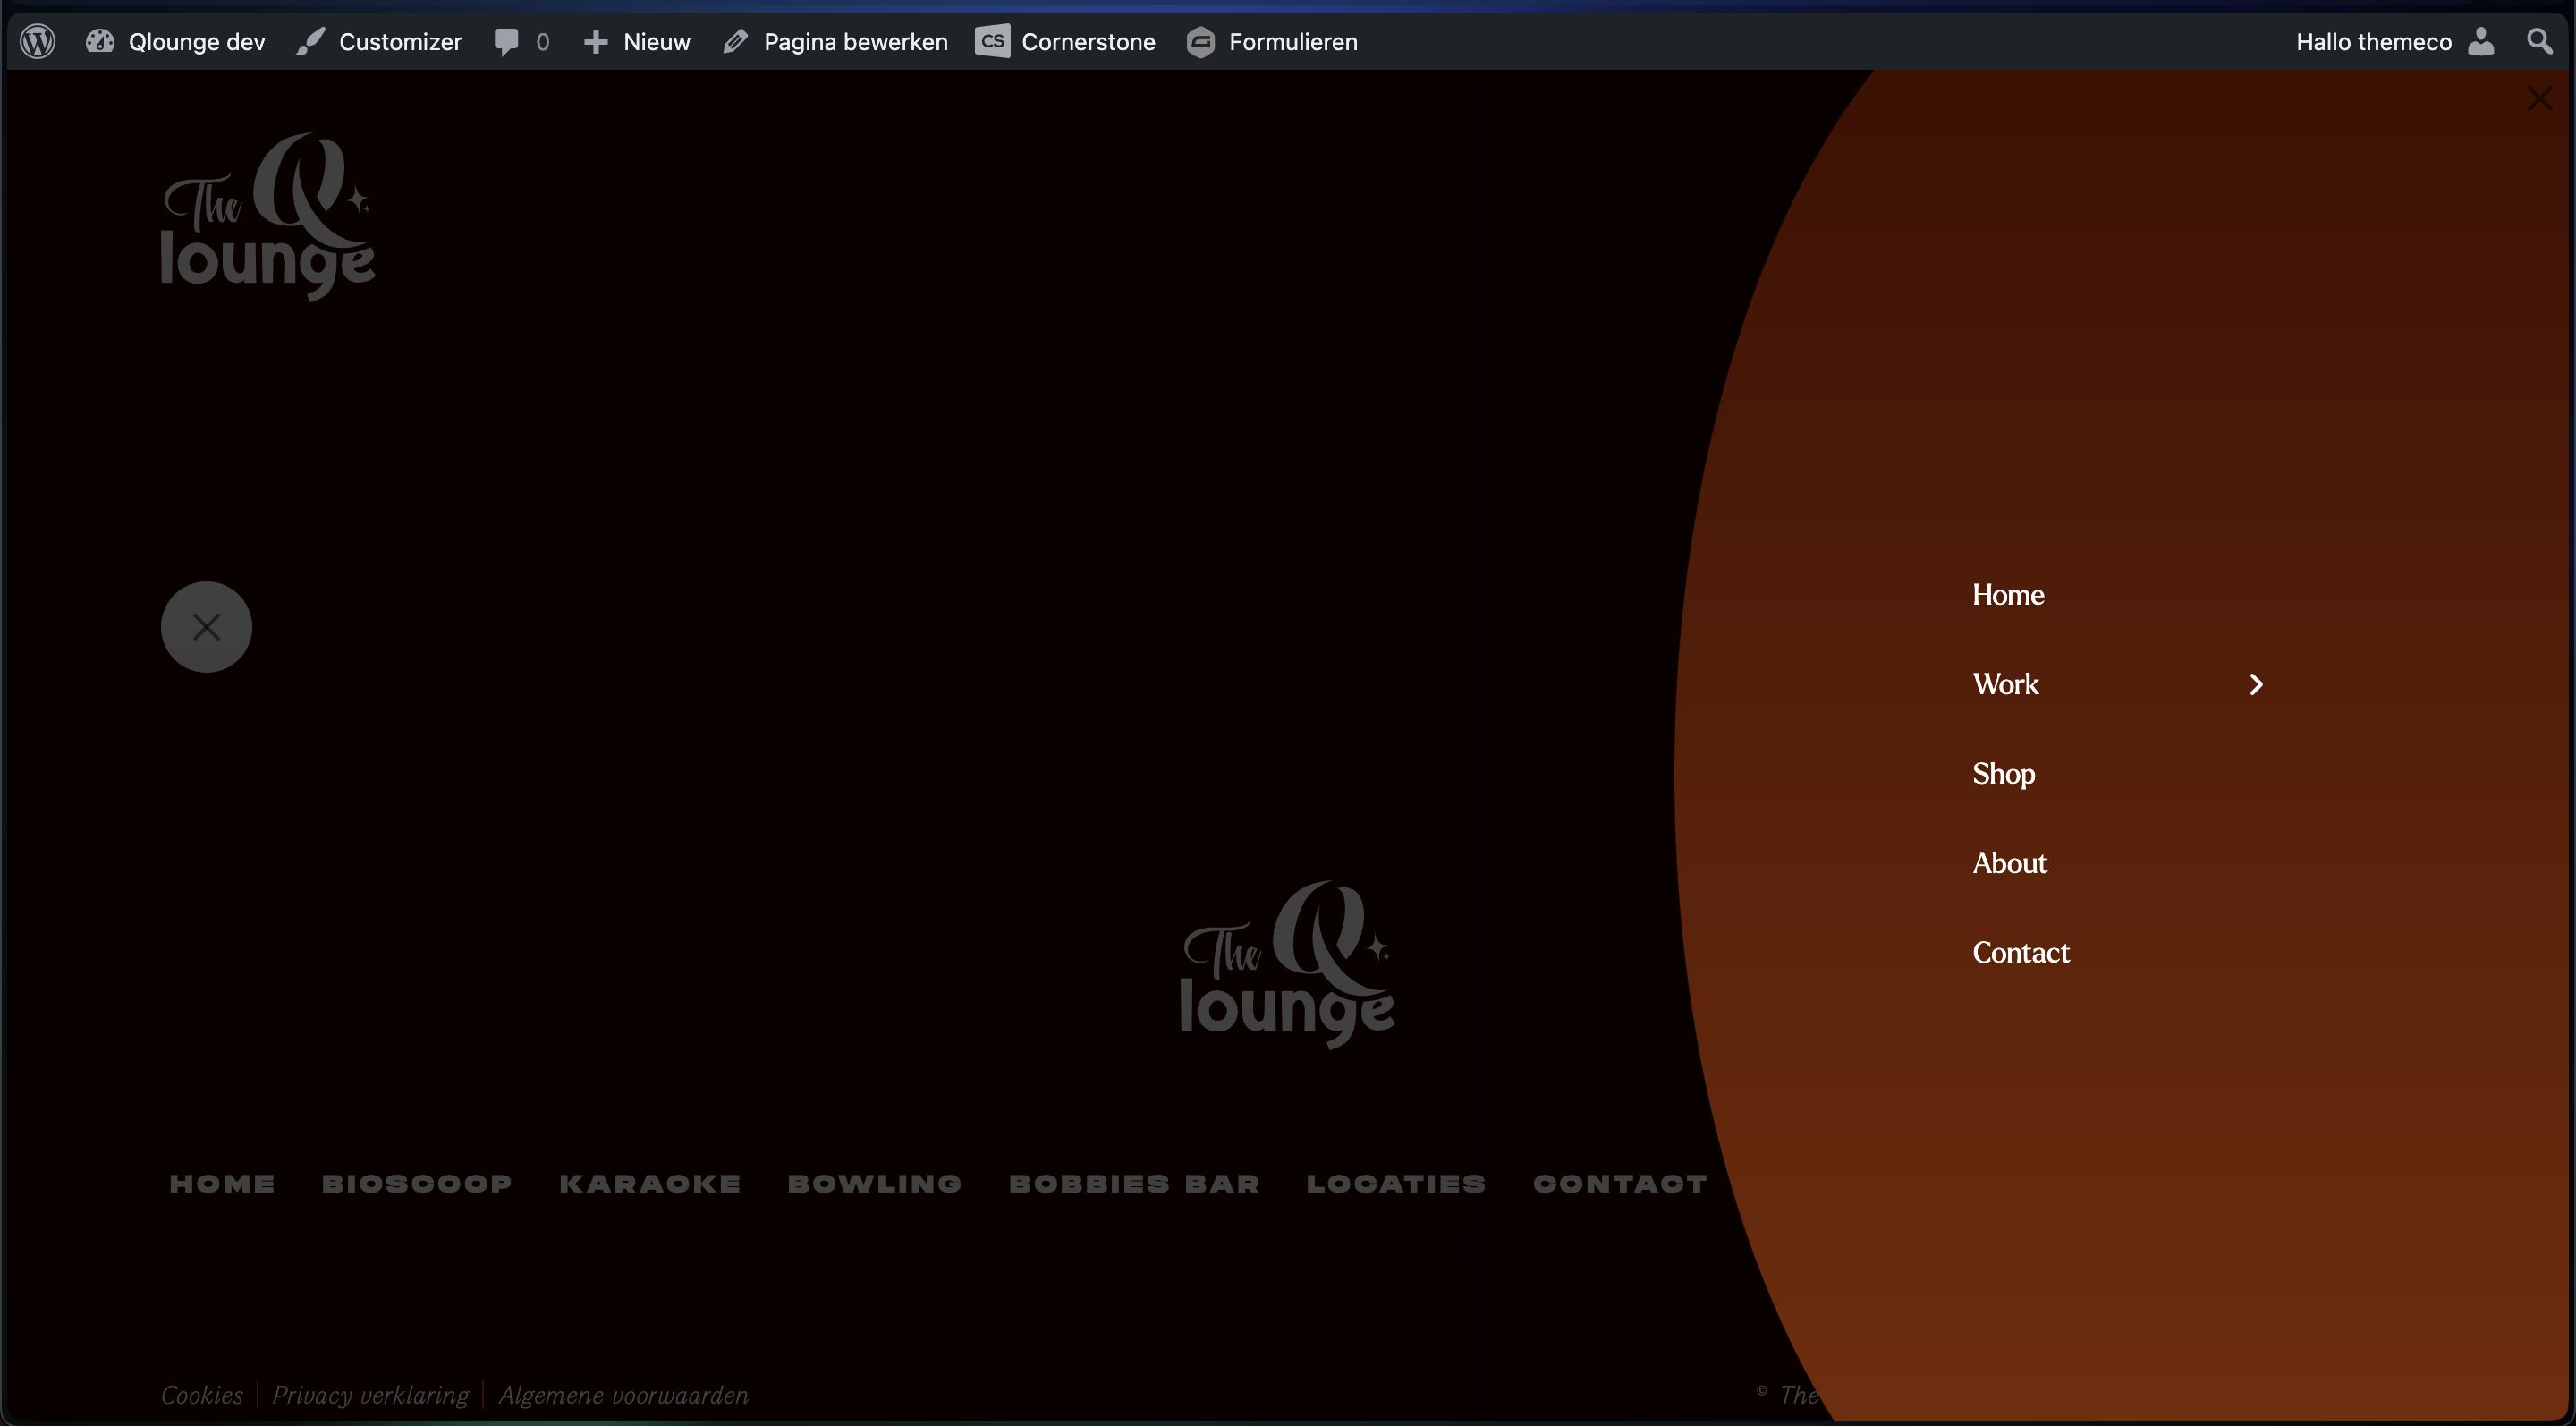Click the Bioscoop footer nav link
This screenshot has height=1426, width=2576.
tap(417, 1184)
